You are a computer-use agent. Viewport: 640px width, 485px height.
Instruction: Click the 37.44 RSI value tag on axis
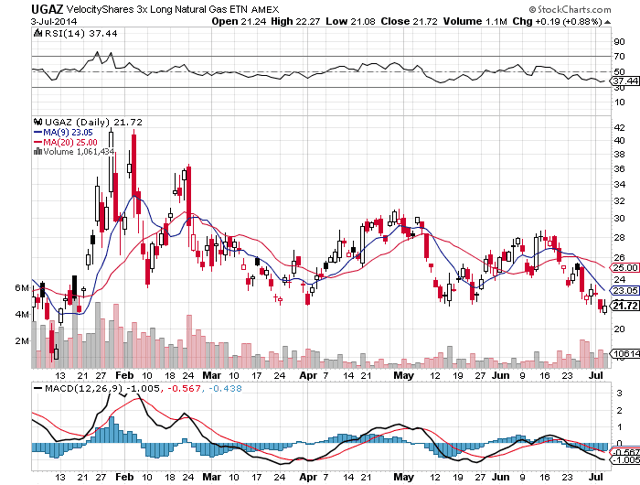pos(625,81)
